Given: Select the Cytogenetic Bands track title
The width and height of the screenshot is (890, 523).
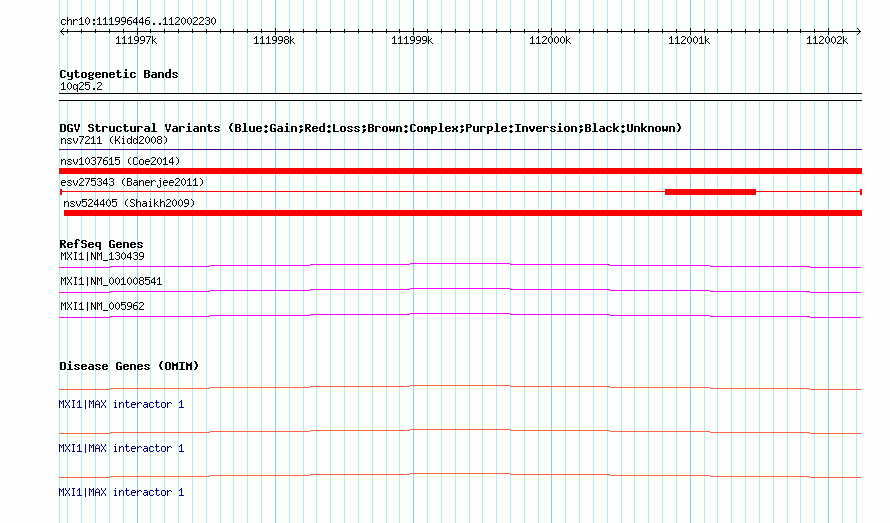Looking at the screenshot, I should (x=119, y=74).
